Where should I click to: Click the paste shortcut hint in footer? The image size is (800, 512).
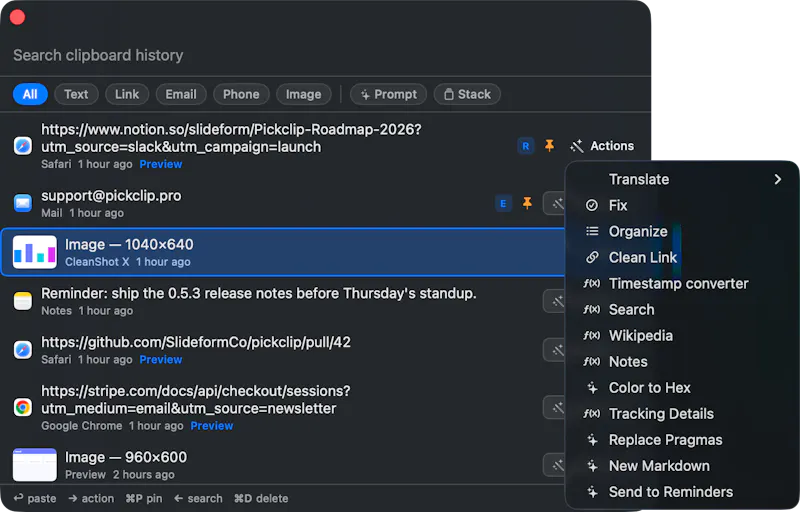35,498
